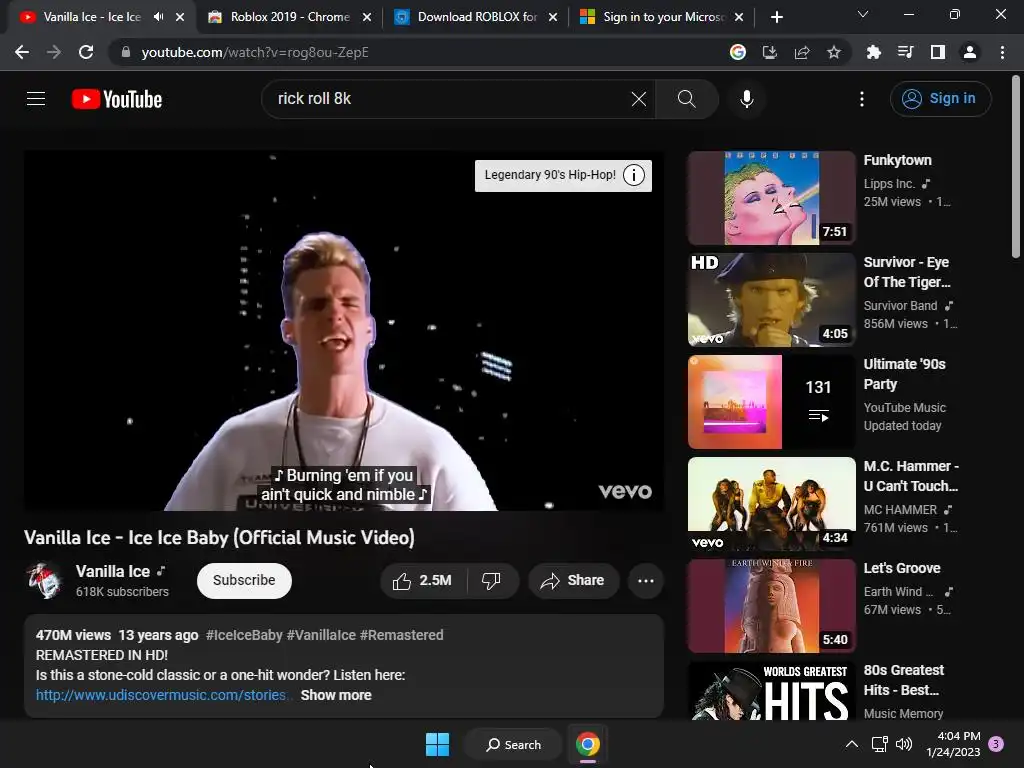Image resolution: width=1024 pixels, height=768 pixels.
Task: Open M.C. Hammer U Can't Touch thumbnail
Action: [x=771, y=504]
